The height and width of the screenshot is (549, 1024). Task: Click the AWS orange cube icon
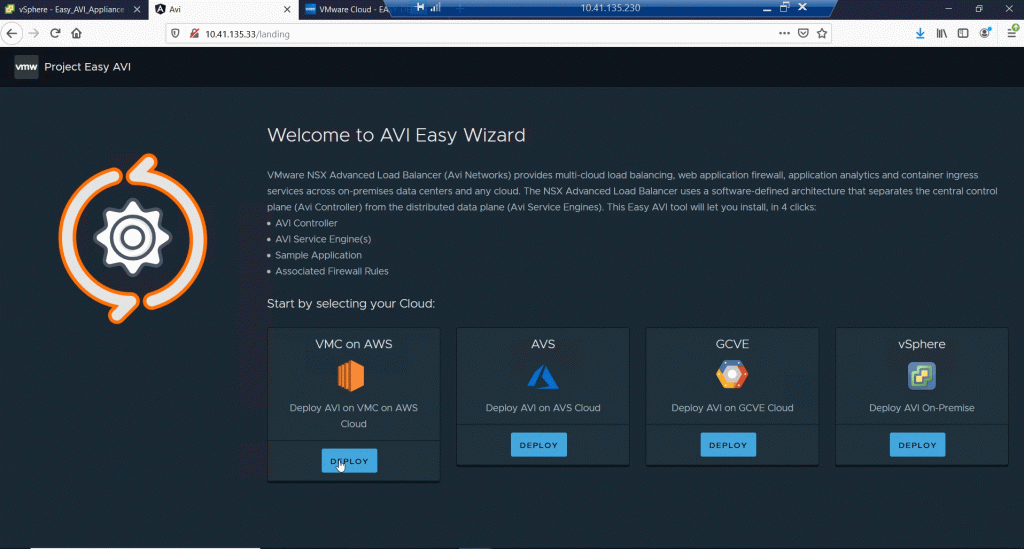point(351,377)
